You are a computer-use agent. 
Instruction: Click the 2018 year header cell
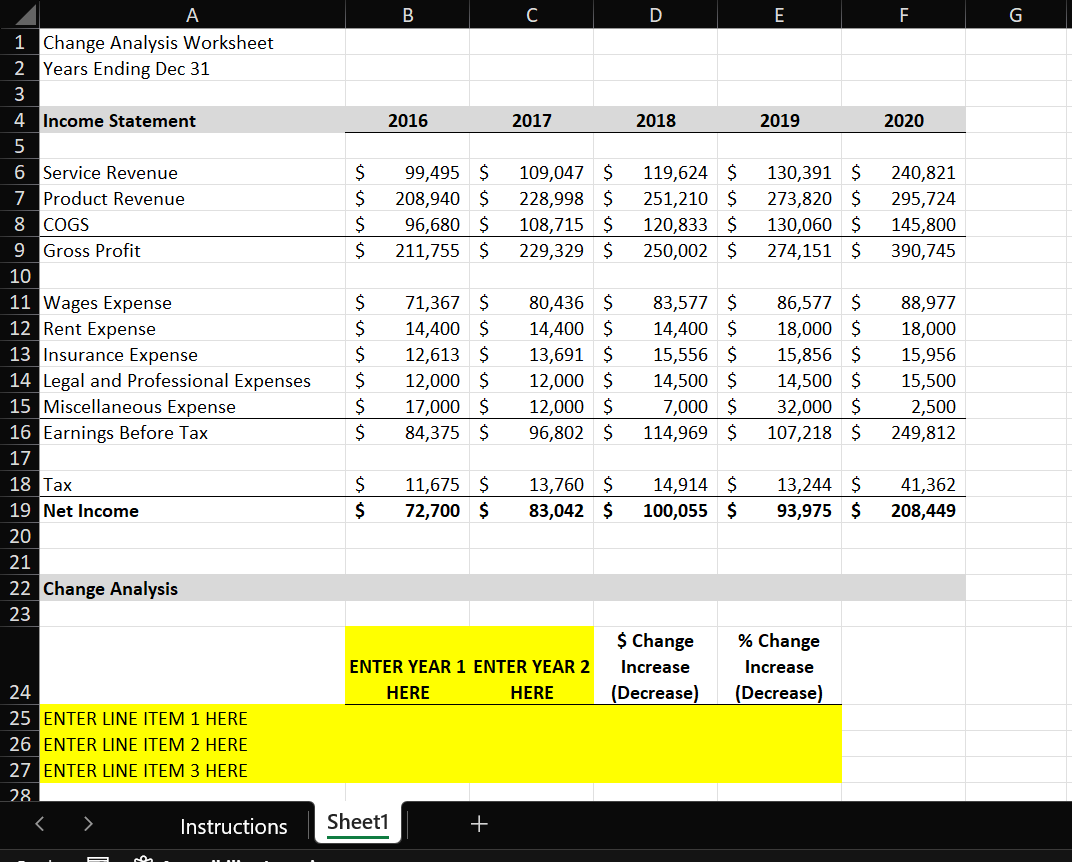point(656,120)
